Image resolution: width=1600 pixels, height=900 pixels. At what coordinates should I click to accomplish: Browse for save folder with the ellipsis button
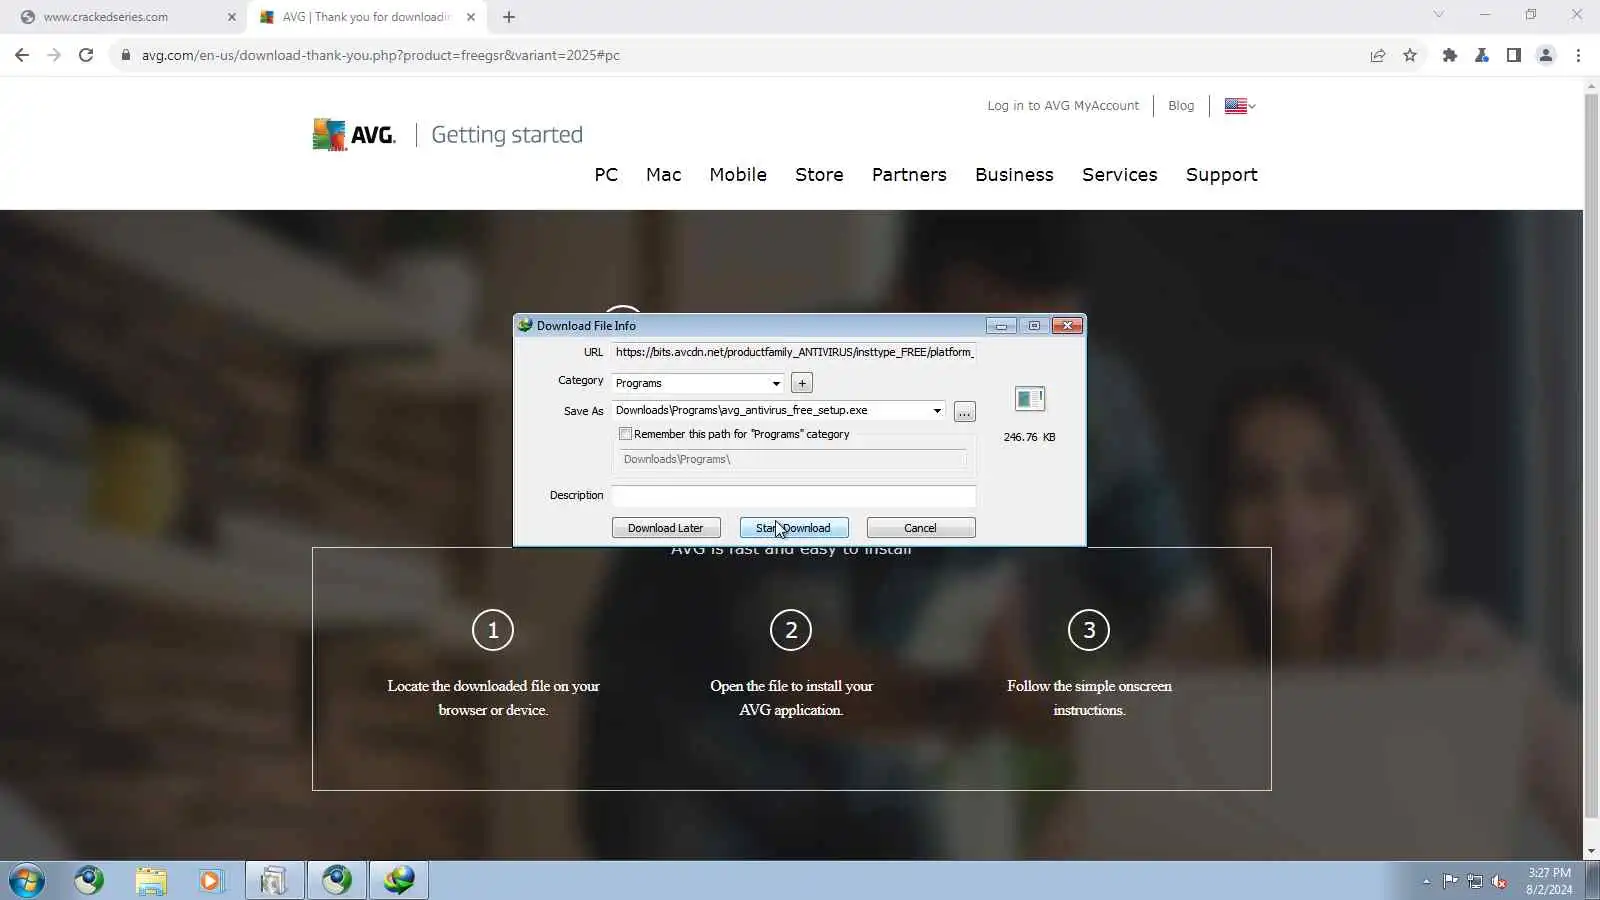tap(964, 412)
